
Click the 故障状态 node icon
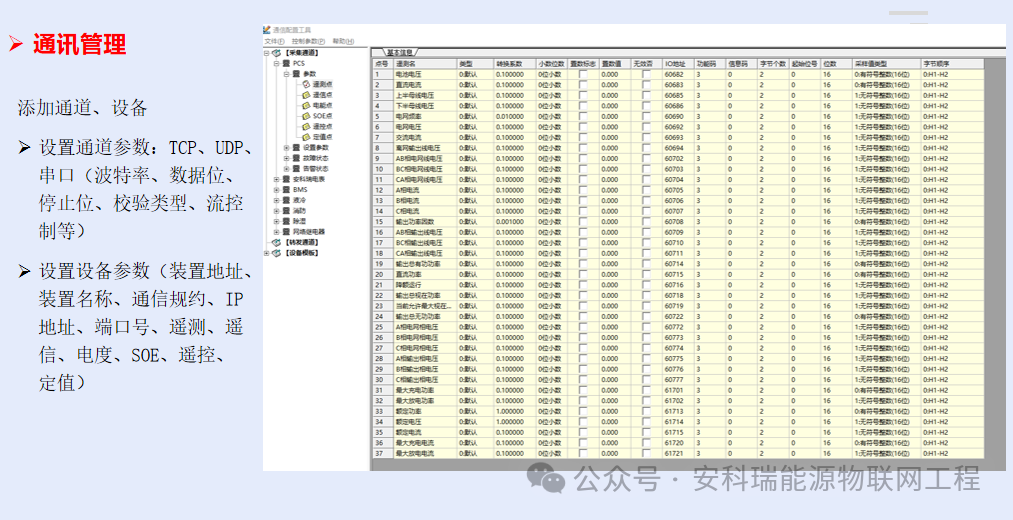(x=297, y=158)
